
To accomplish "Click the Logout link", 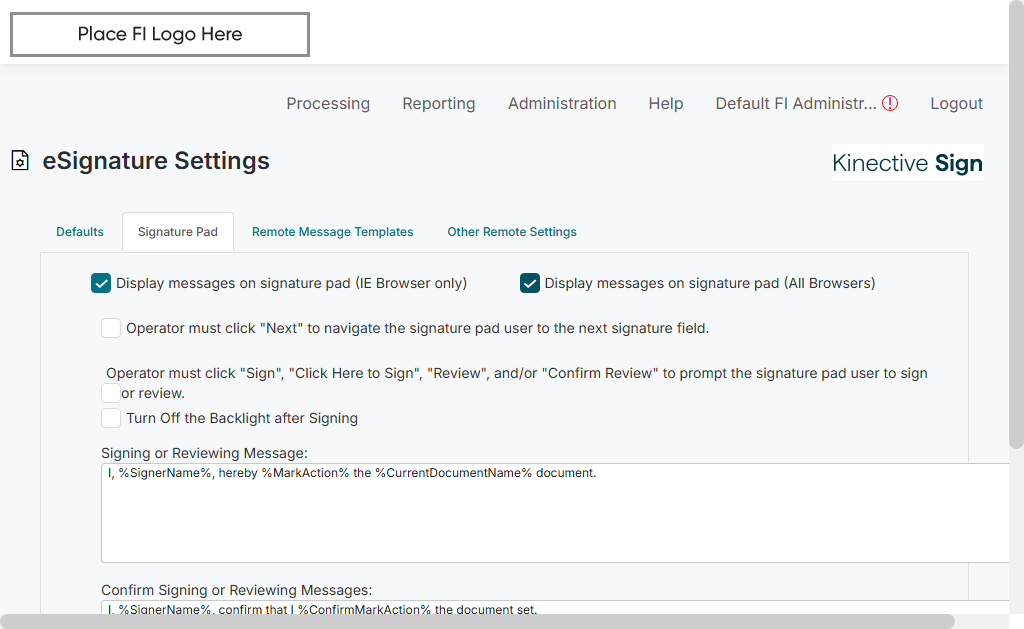I will pyautogui.click(x=957, y=103).
